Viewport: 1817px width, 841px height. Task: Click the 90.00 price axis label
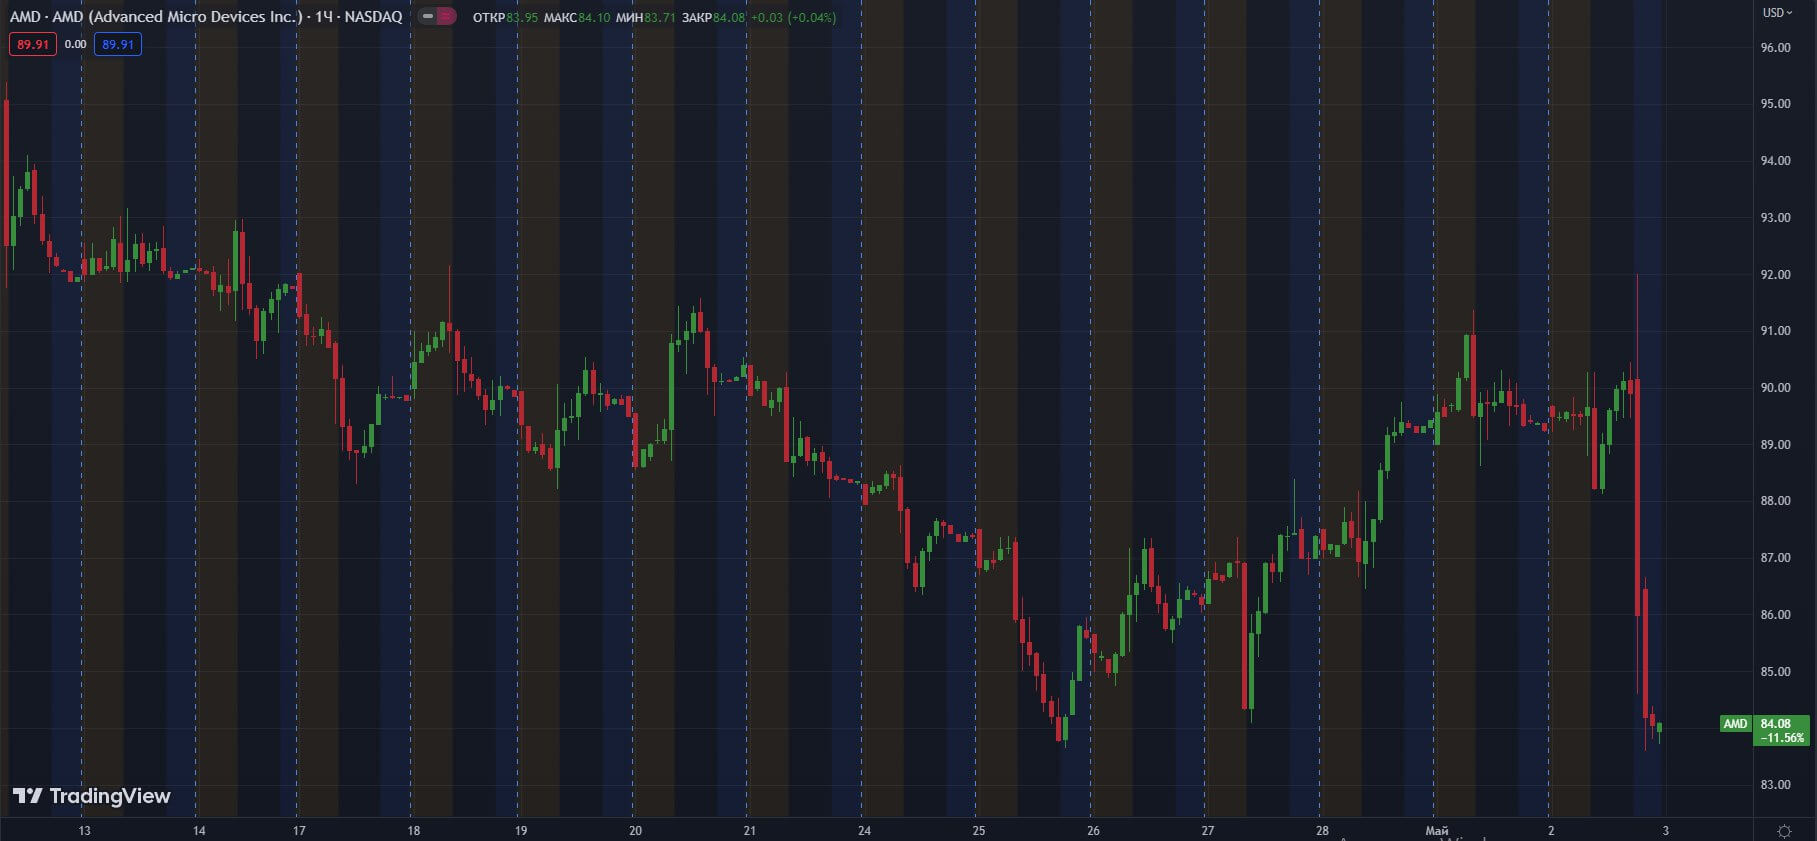click(x=1775, y=387)
